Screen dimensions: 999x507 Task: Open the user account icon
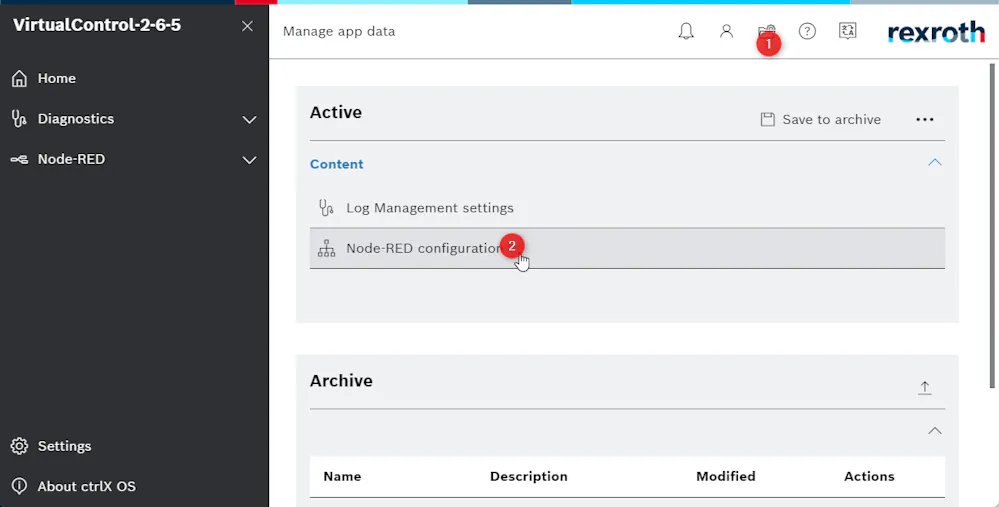726,31
